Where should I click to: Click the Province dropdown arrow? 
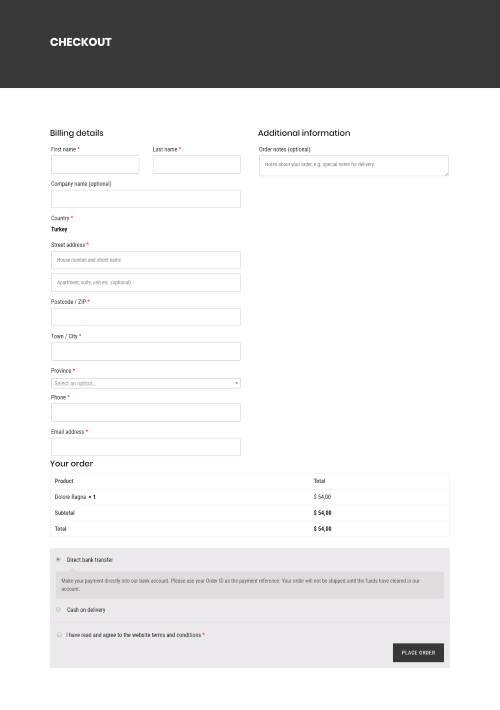(x=236, y=384)
